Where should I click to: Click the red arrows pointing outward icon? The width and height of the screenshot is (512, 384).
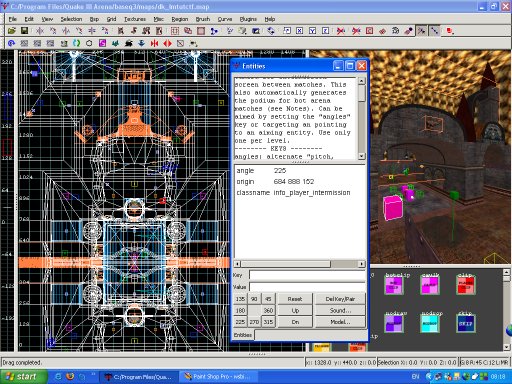point(167,43)
